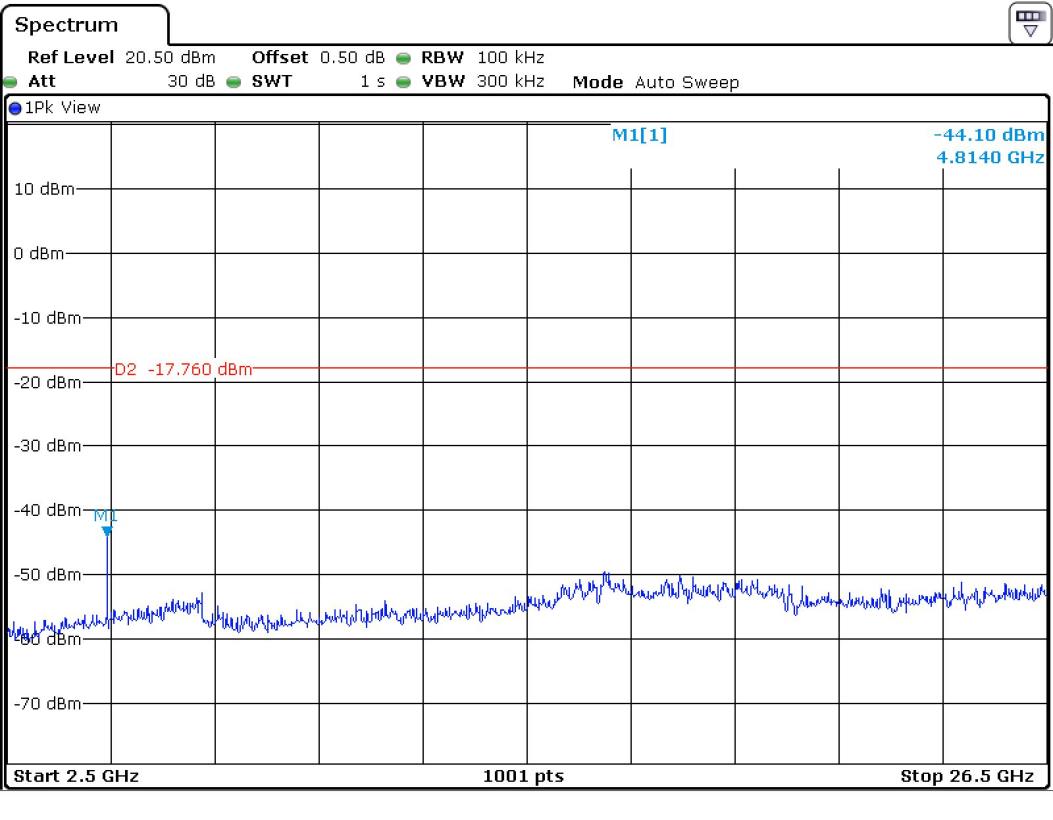Click the D2 -17.760 dBm display line label
The width and height of the screenshot is (1053, 820).
pyautogui.click(x=183, y=369)
